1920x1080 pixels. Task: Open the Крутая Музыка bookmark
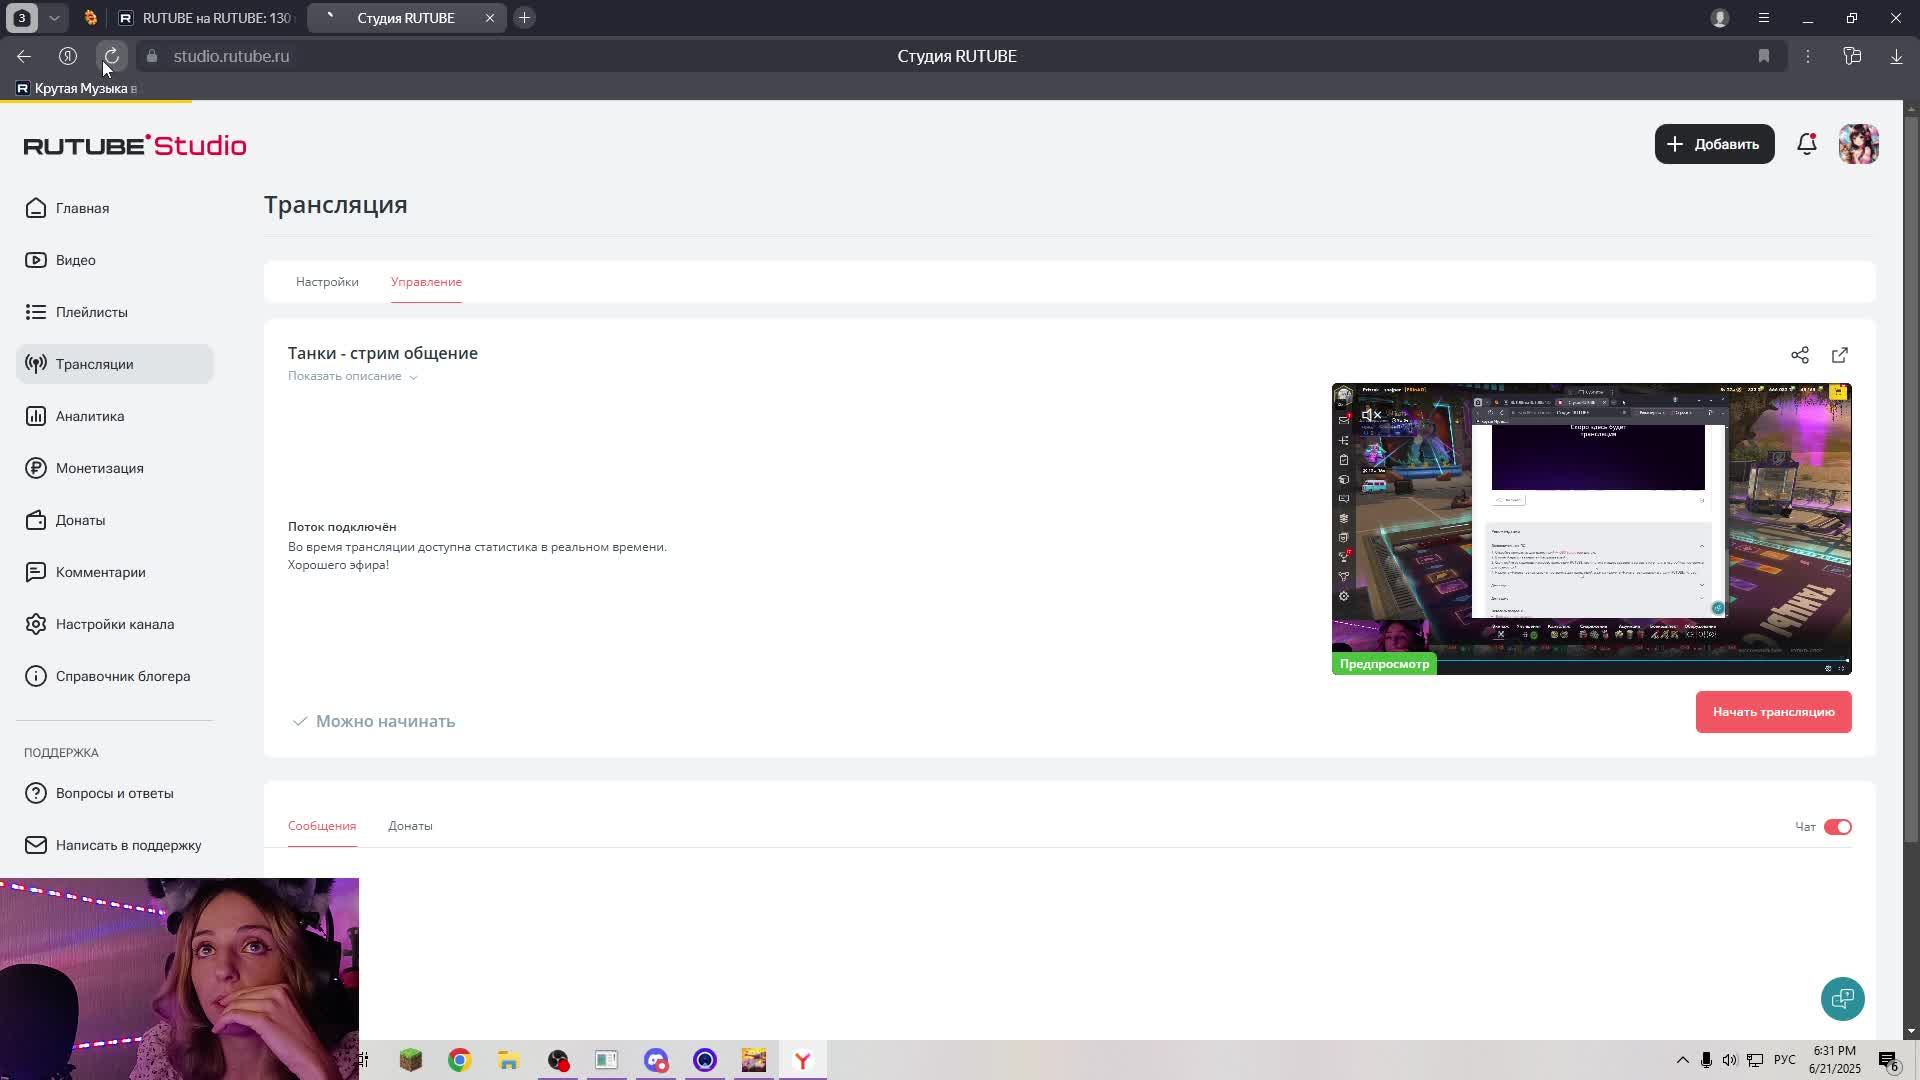pyautogui.click(x=77, y=88)
